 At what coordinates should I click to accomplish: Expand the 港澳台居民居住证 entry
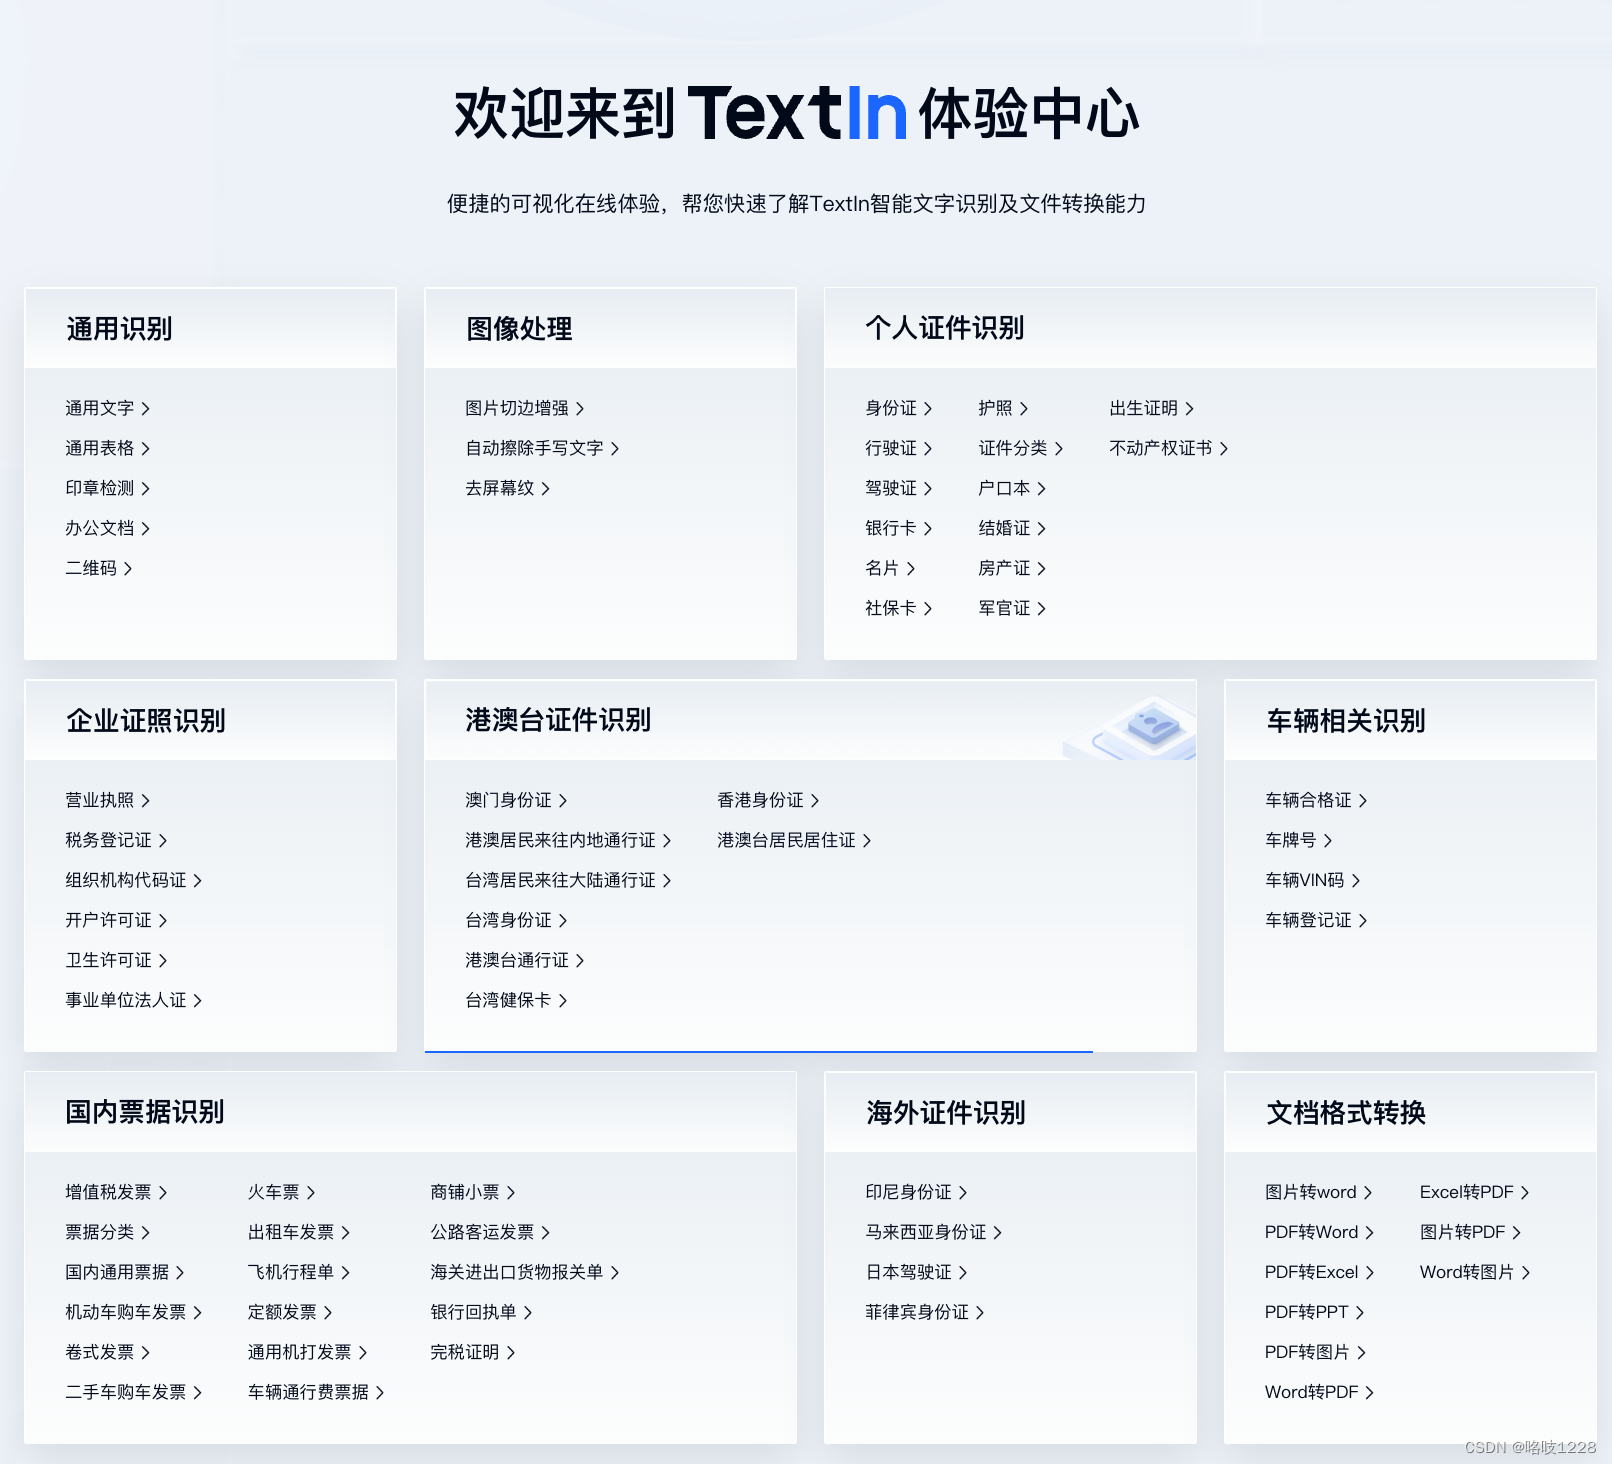786,839
